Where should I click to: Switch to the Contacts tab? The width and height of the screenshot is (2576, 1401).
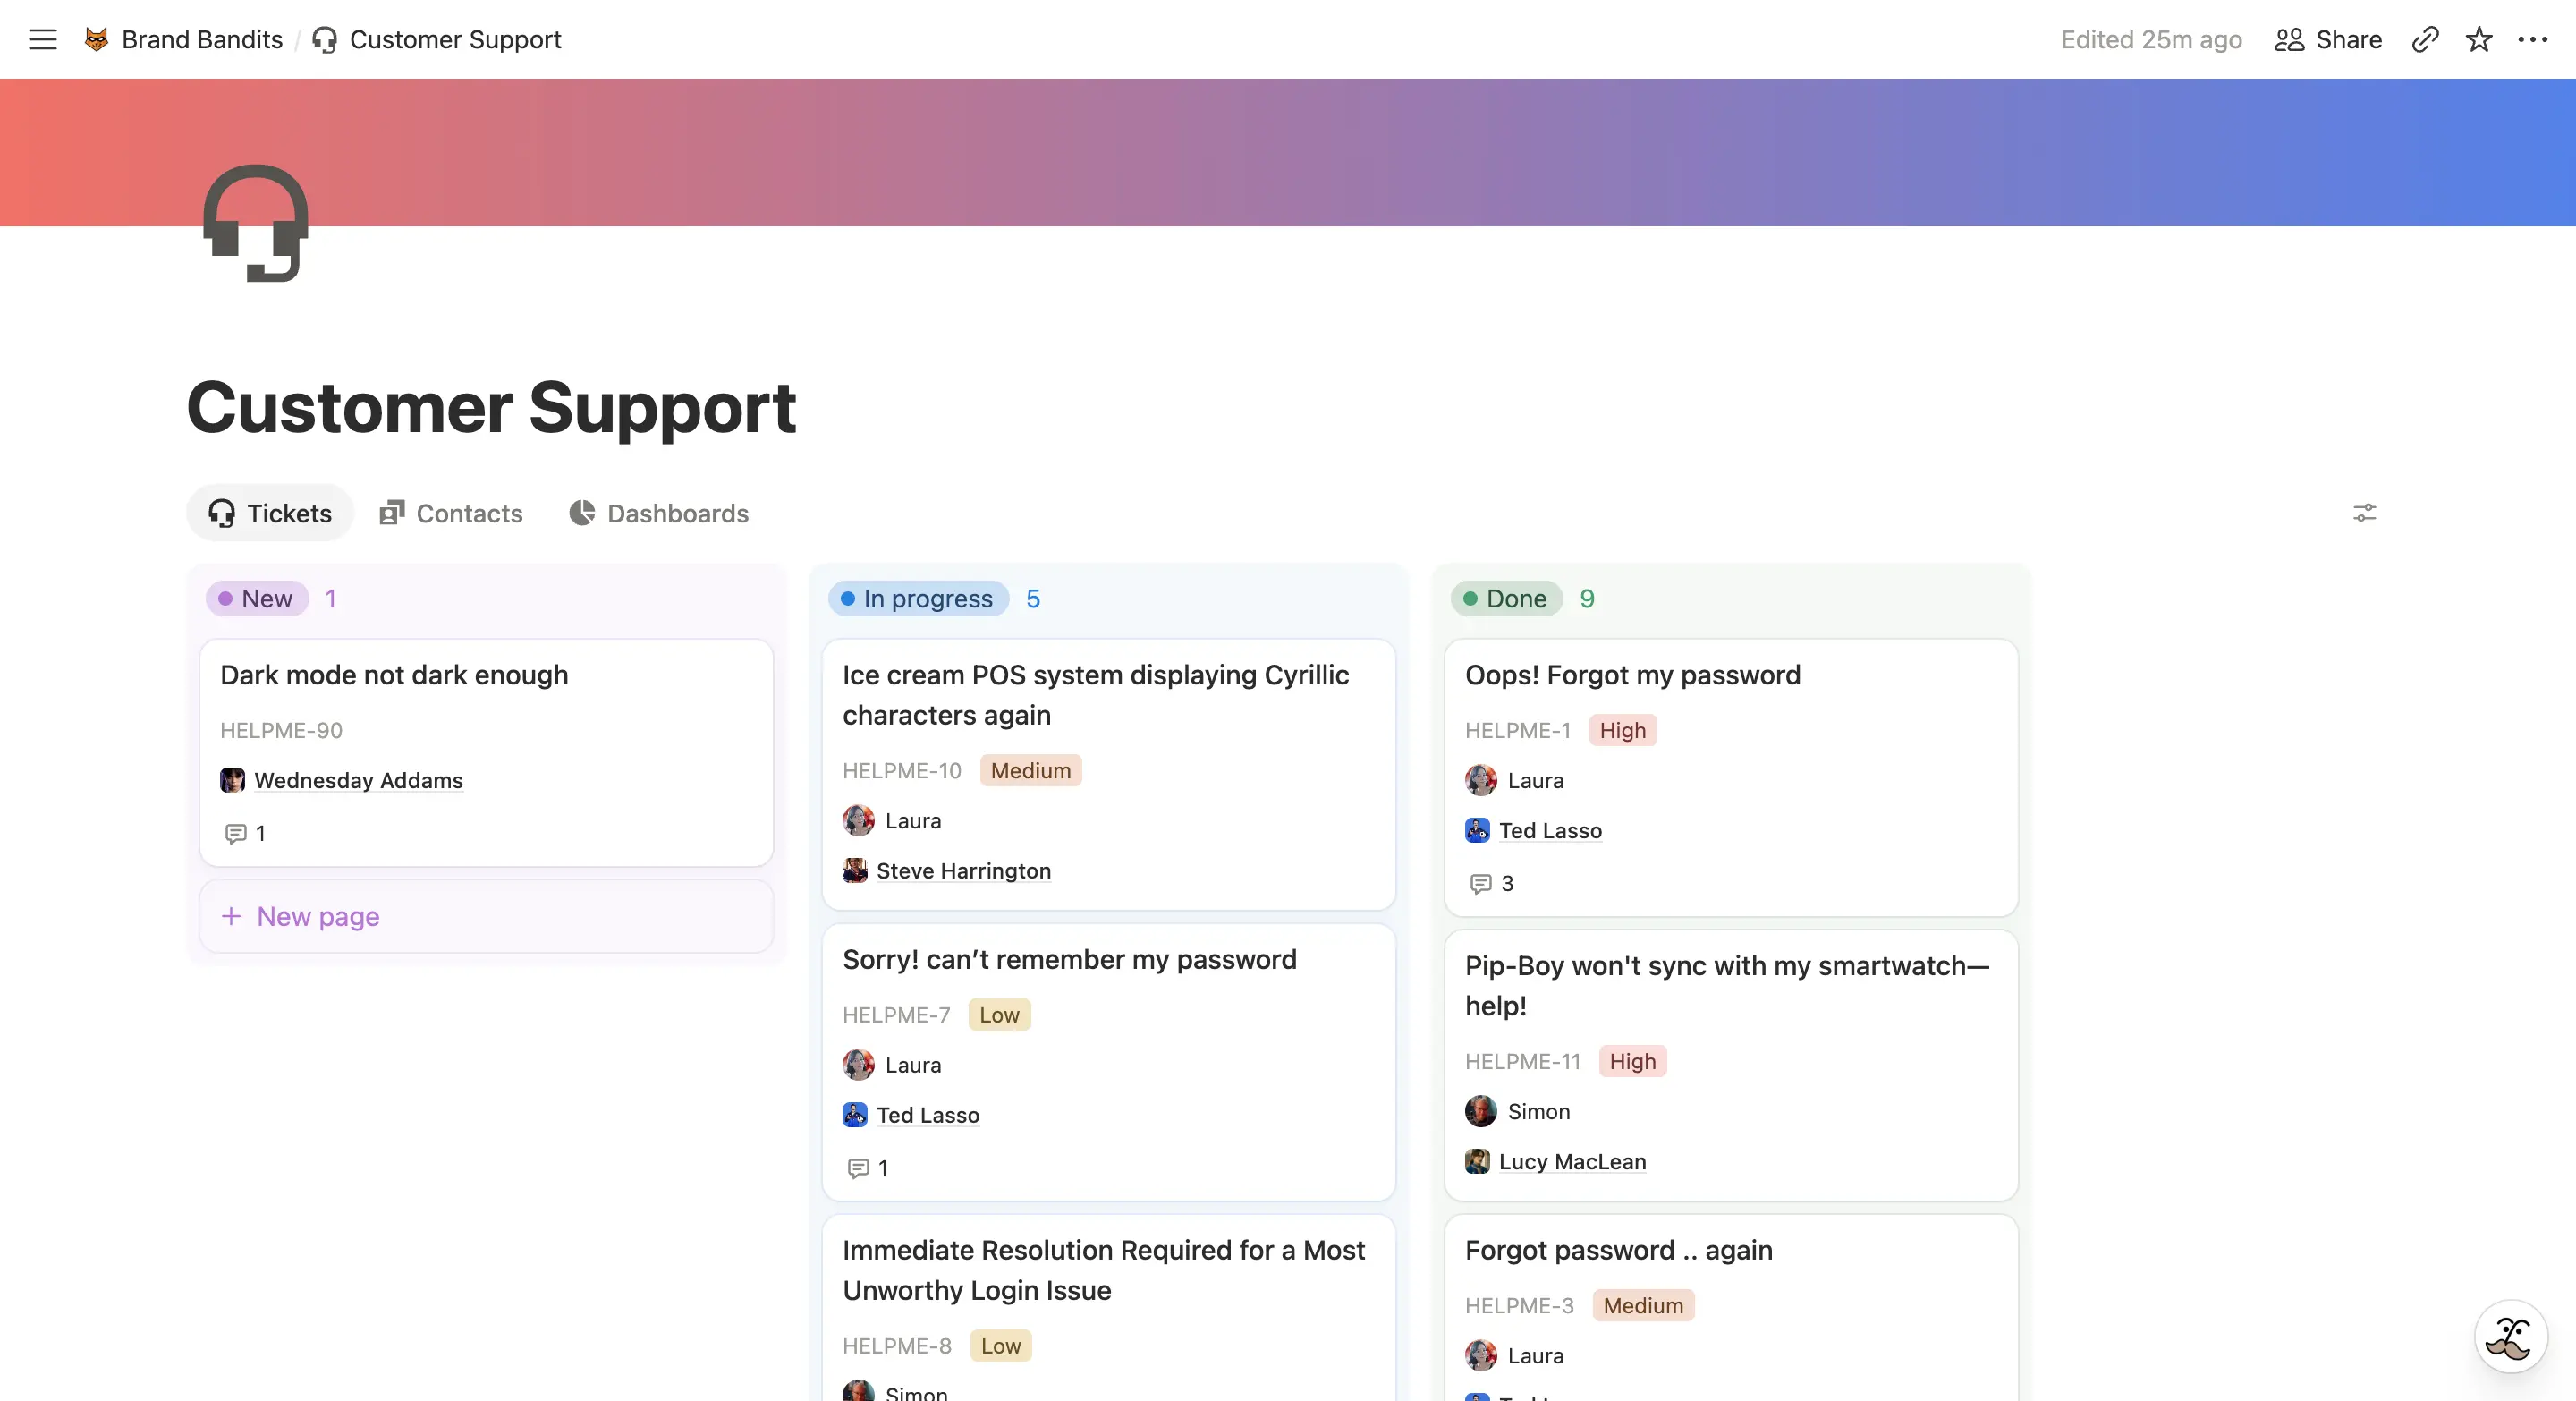pos(451,513)
